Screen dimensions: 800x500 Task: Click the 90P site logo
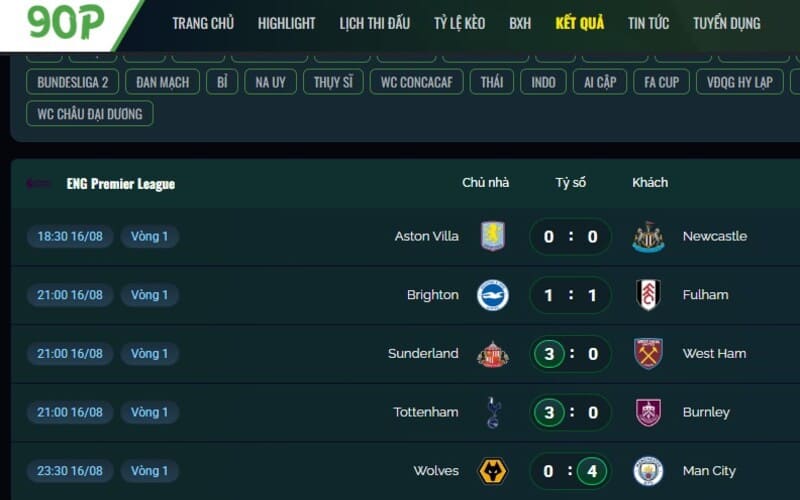point(65,22)
